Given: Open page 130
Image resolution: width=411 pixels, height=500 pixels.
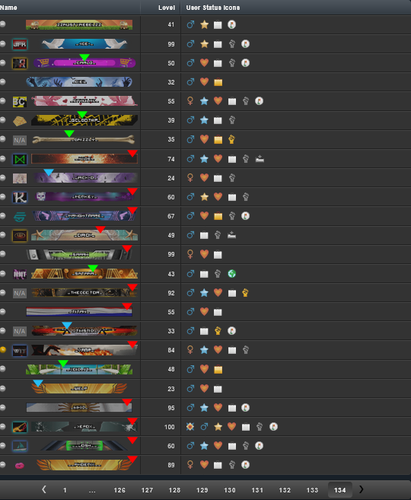Looking at the screenshot, I should pyautogui.click(x=230, y=490).
